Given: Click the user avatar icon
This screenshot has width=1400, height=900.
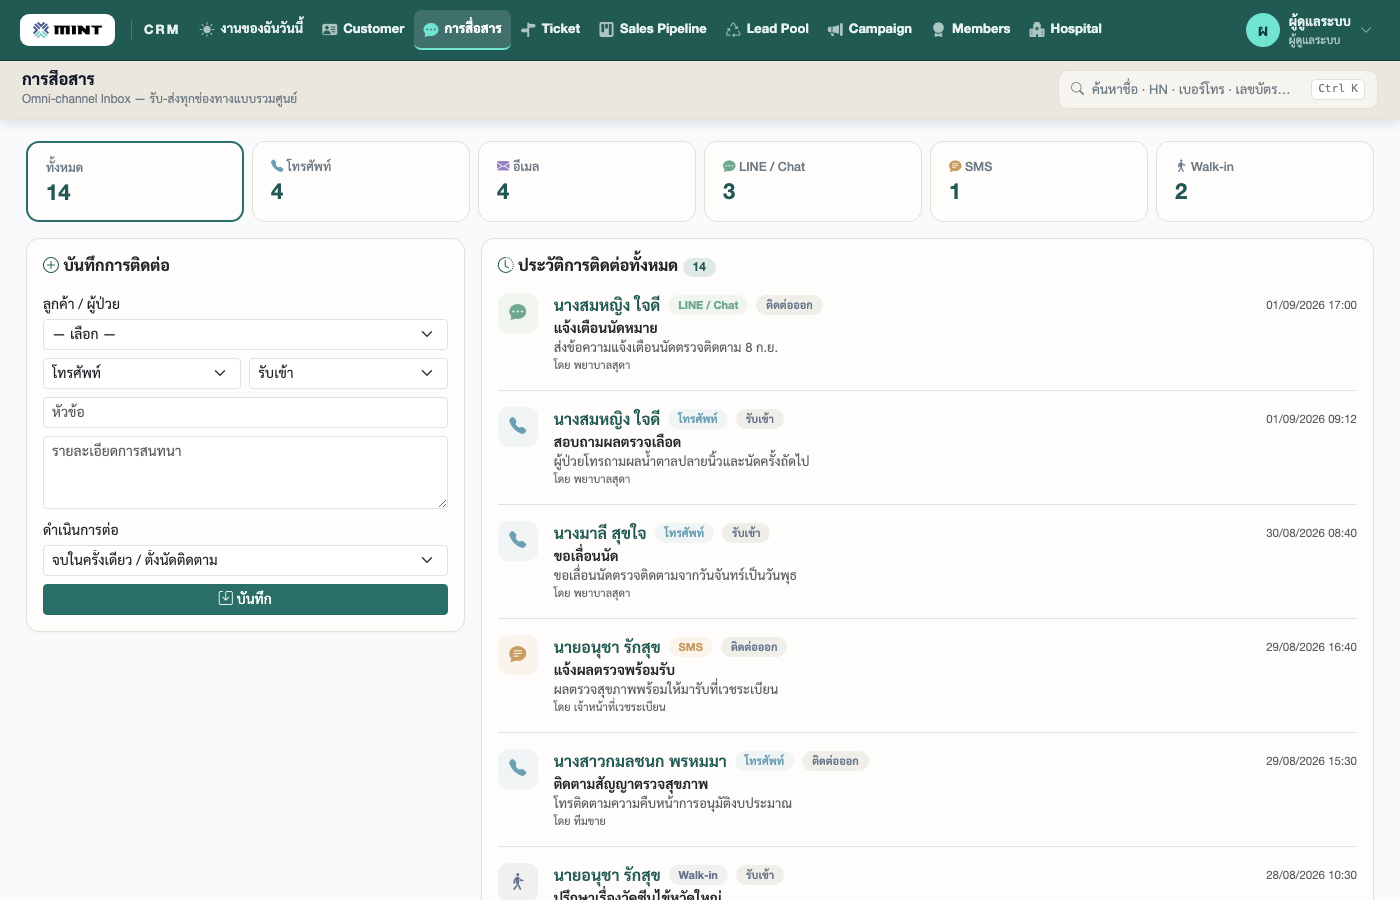Looking at the screenshot, I should (1263, 30).
